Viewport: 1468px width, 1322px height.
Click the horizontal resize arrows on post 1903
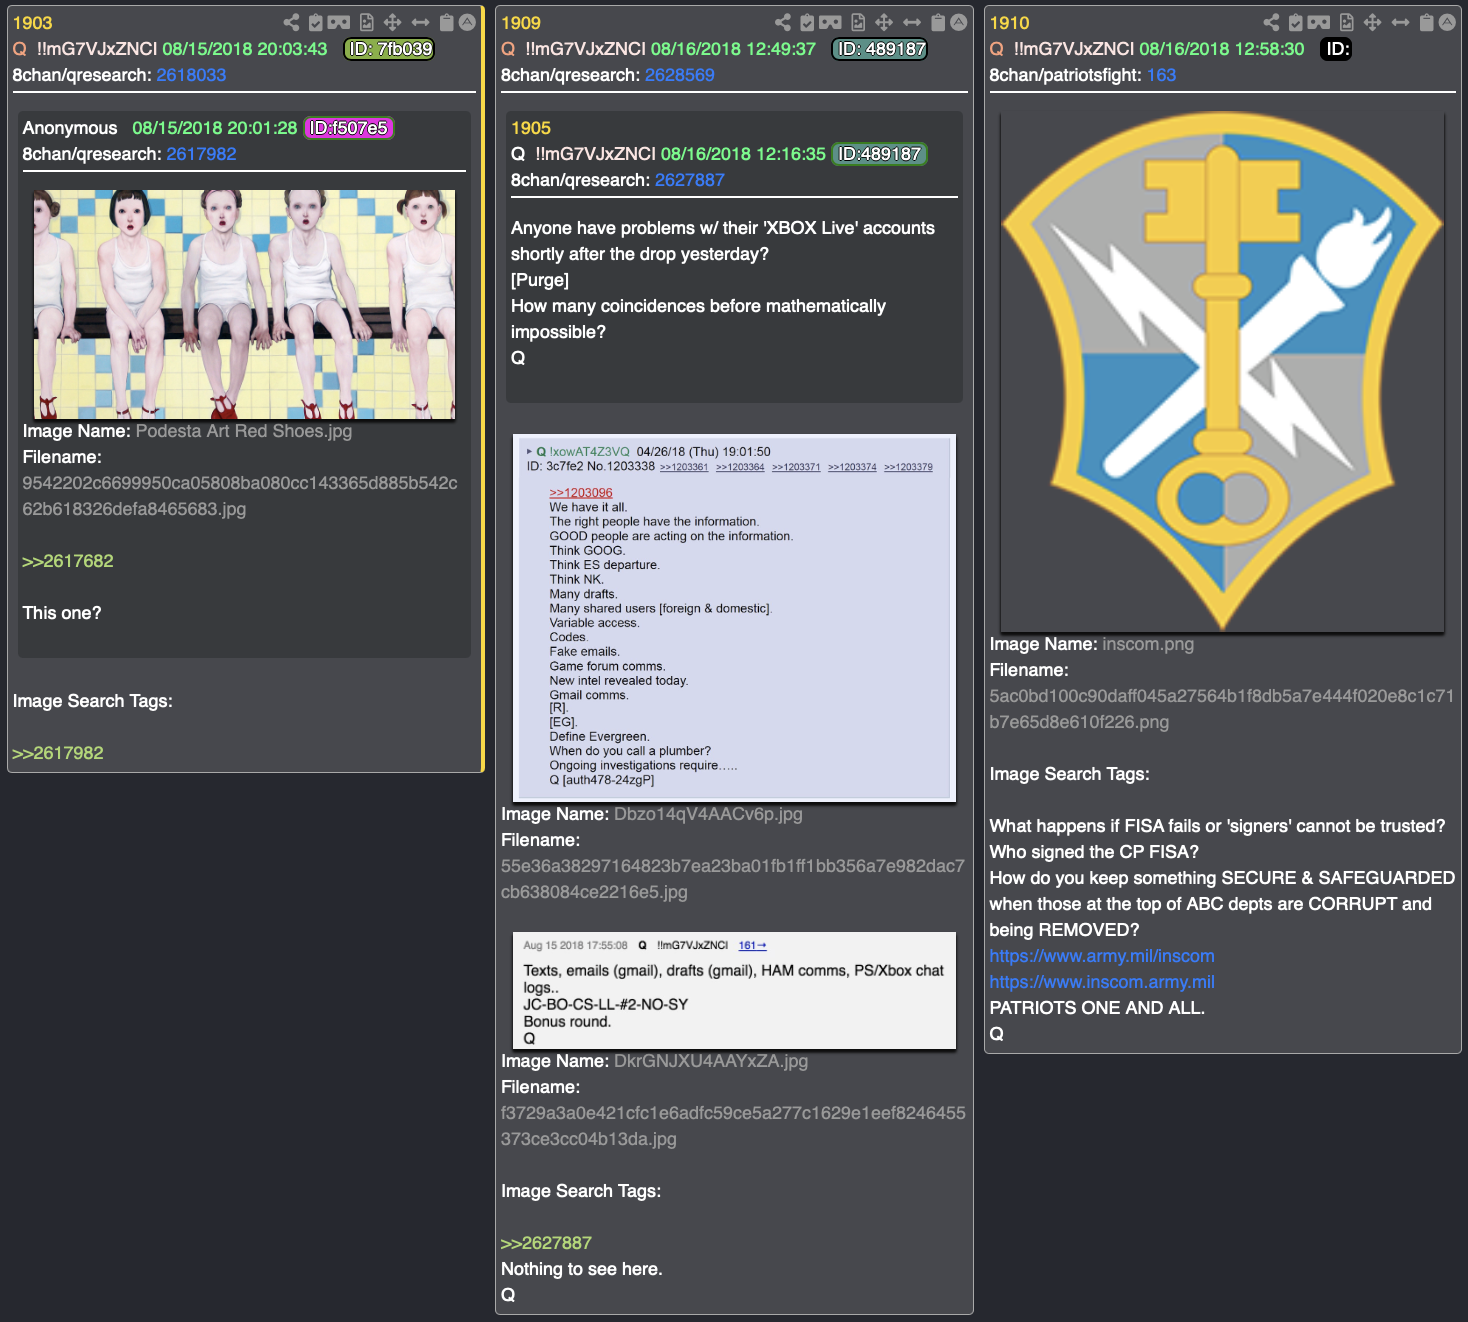[420, 22]
